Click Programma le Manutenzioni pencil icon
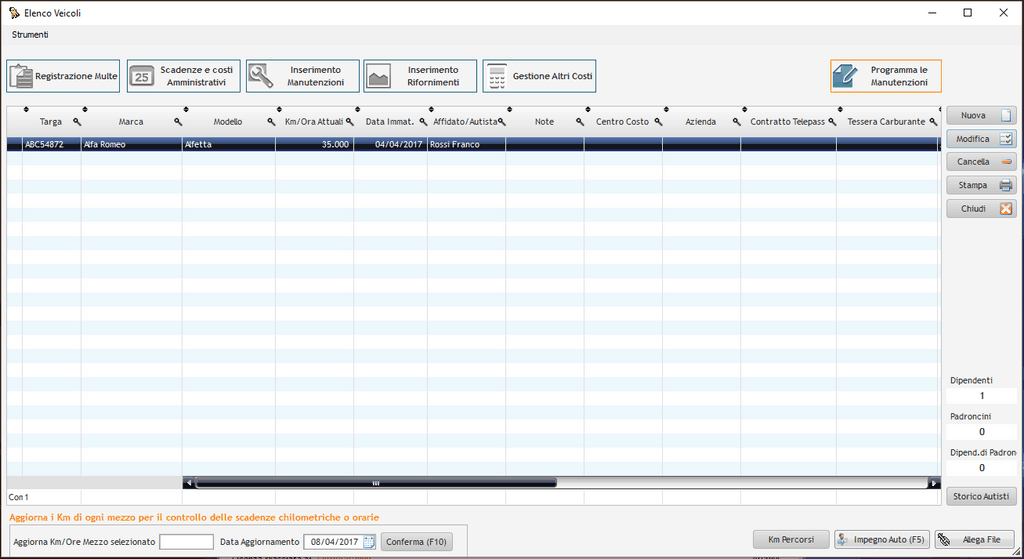This screenshot has width=1024, height=559. point(846,76)
